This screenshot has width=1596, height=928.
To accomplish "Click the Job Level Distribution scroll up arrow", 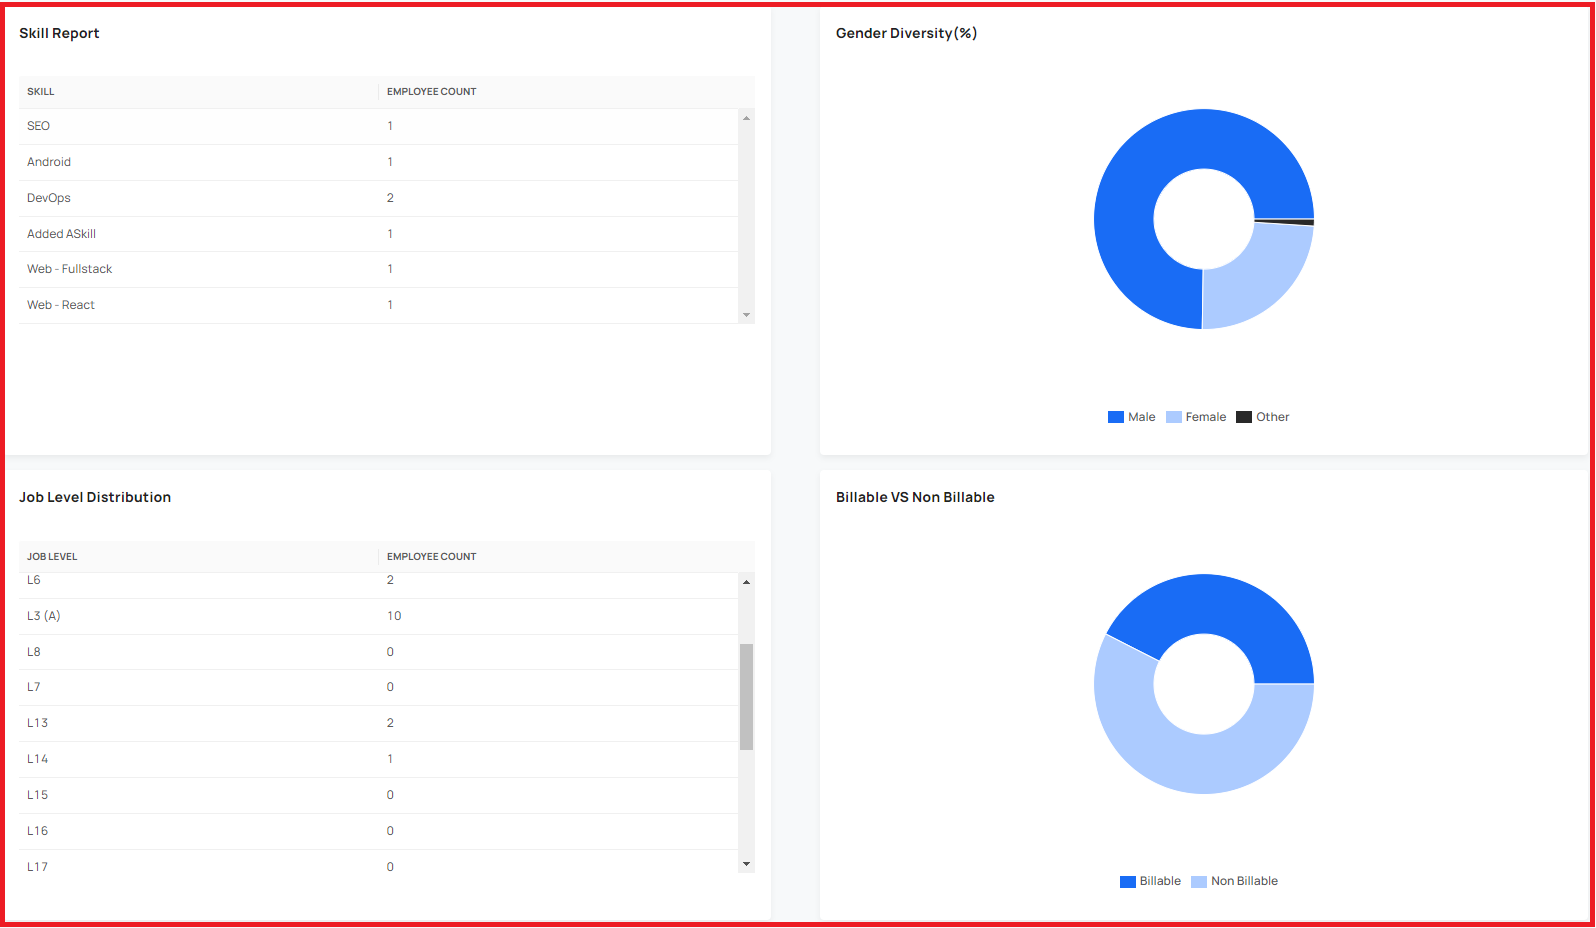I will click(x=746, y=581).
